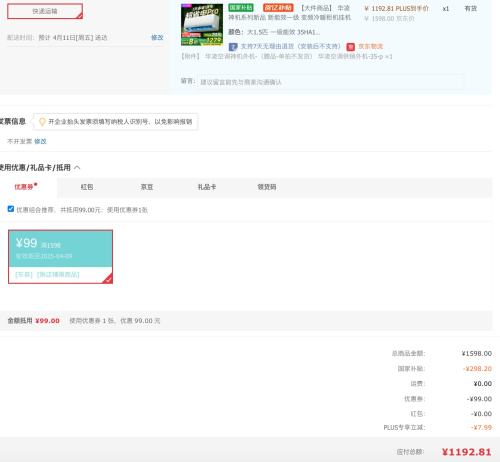The image size is (500, 462).
Task: Click the 应付总额 ¥1192.81 amount
Action: click(x=466, y=452)
